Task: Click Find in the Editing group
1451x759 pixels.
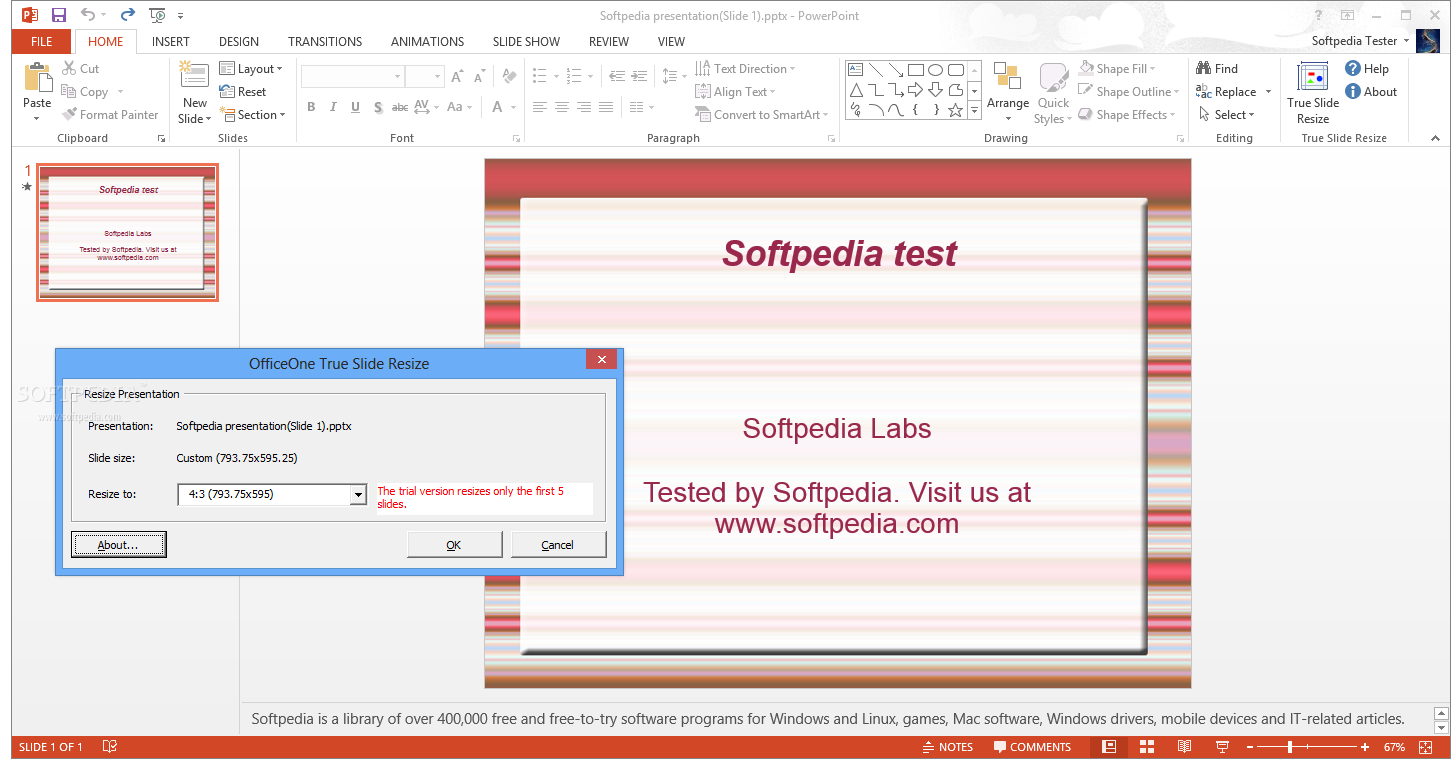Action: point(1217,68)
